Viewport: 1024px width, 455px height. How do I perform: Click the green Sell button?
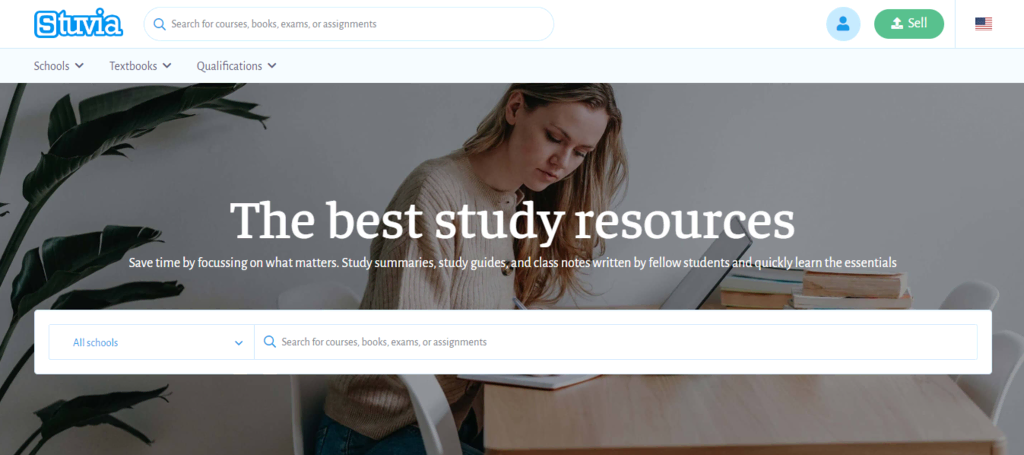point(908,24)
